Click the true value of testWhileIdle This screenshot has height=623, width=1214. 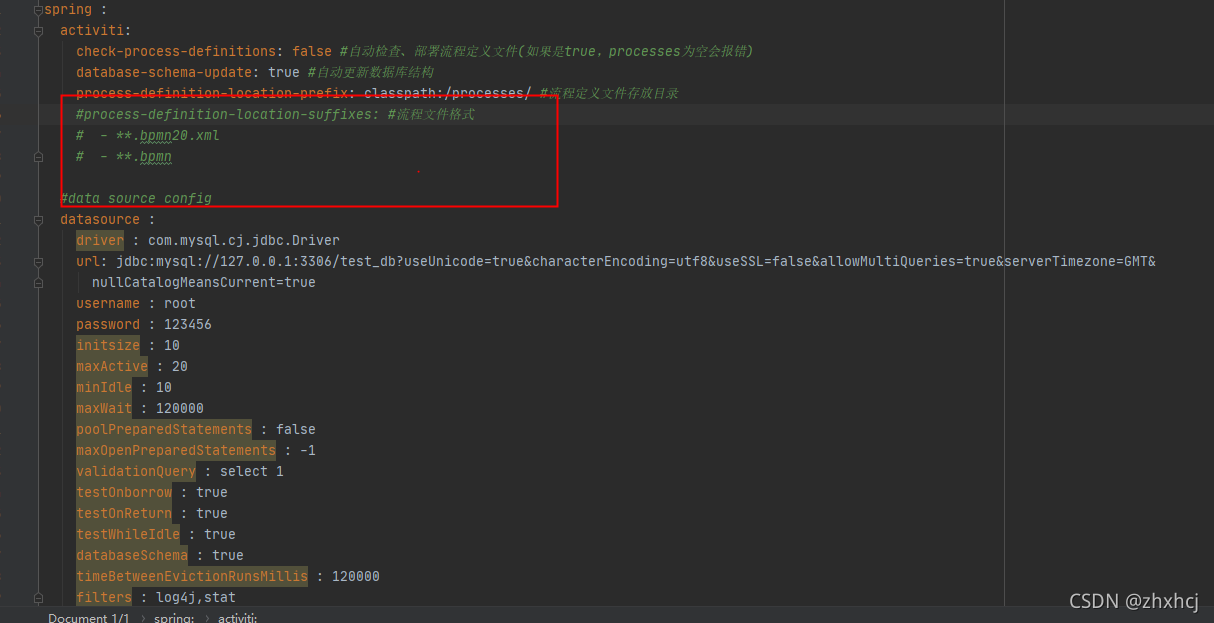pos(220,534)
